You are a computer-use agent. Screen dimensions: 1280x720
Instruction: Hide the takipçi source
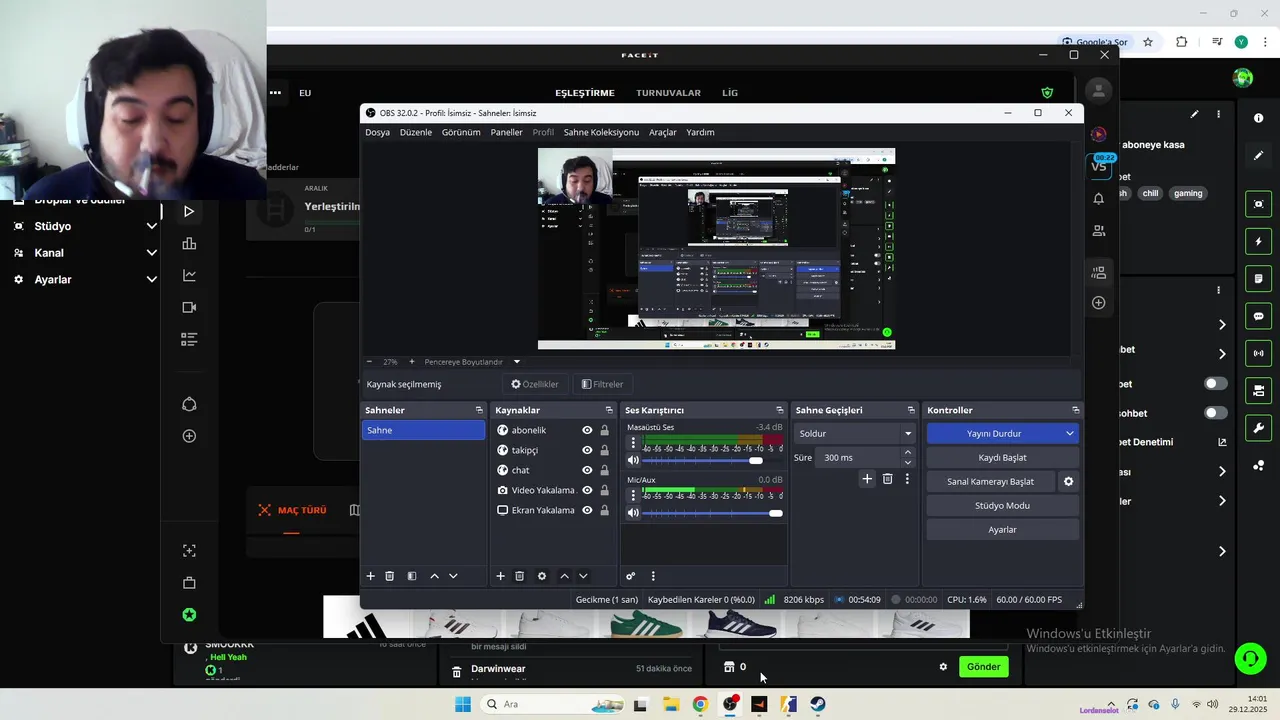pos(587,450)
